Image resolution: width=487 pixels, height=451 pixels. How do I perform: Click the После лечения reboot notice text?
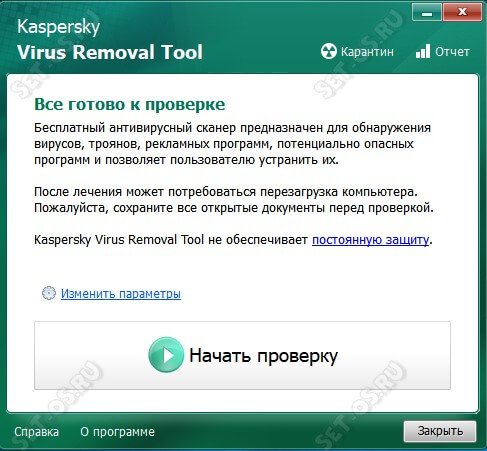(226, 192)
